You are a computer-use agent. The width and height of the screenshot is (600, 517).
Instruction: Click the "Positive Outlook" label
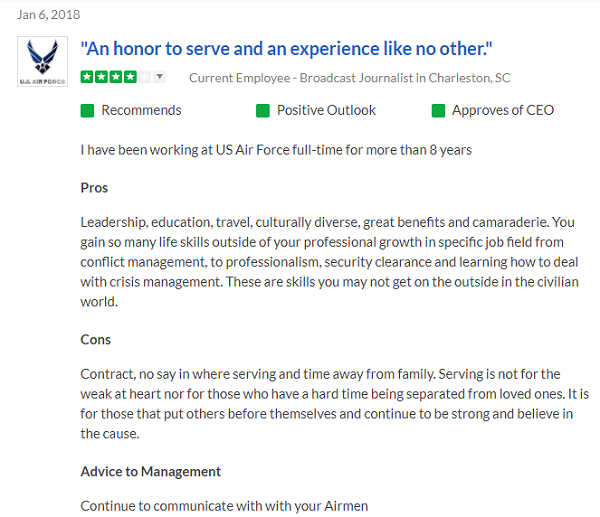tap(327, 110)
